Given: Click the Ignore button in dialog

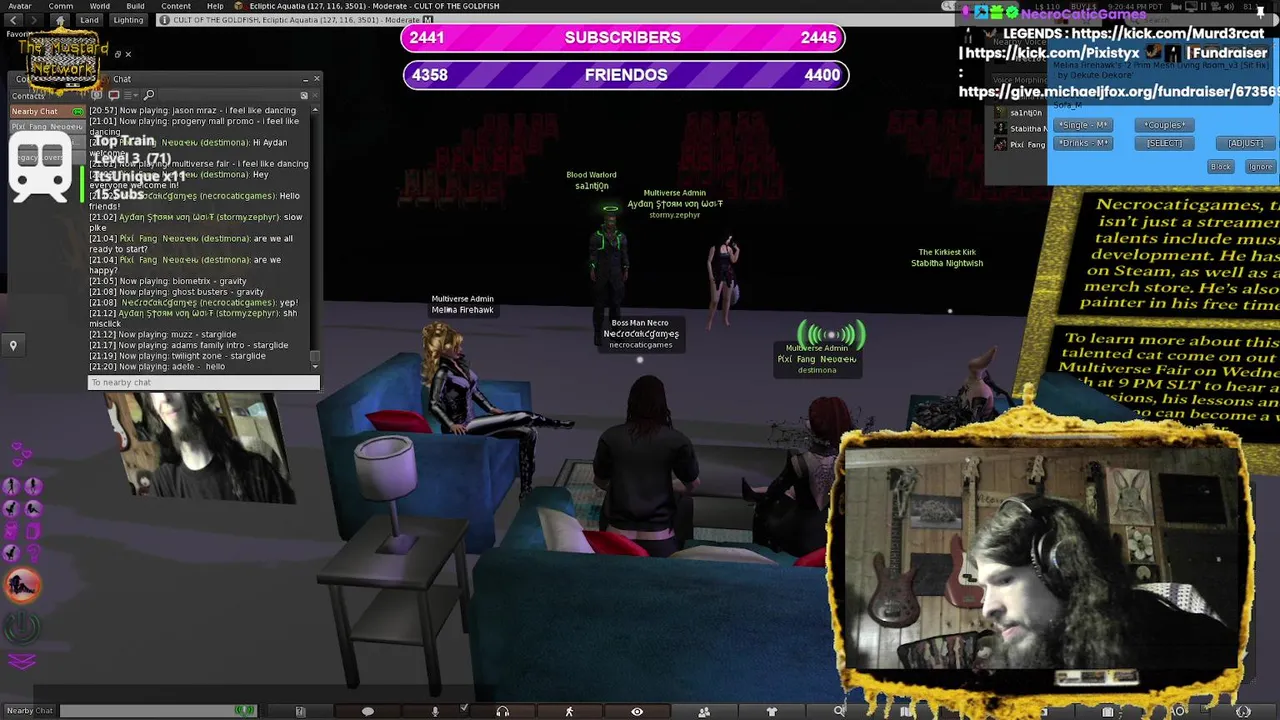Looking at the screenshot, I should [x=1260, y=167].
